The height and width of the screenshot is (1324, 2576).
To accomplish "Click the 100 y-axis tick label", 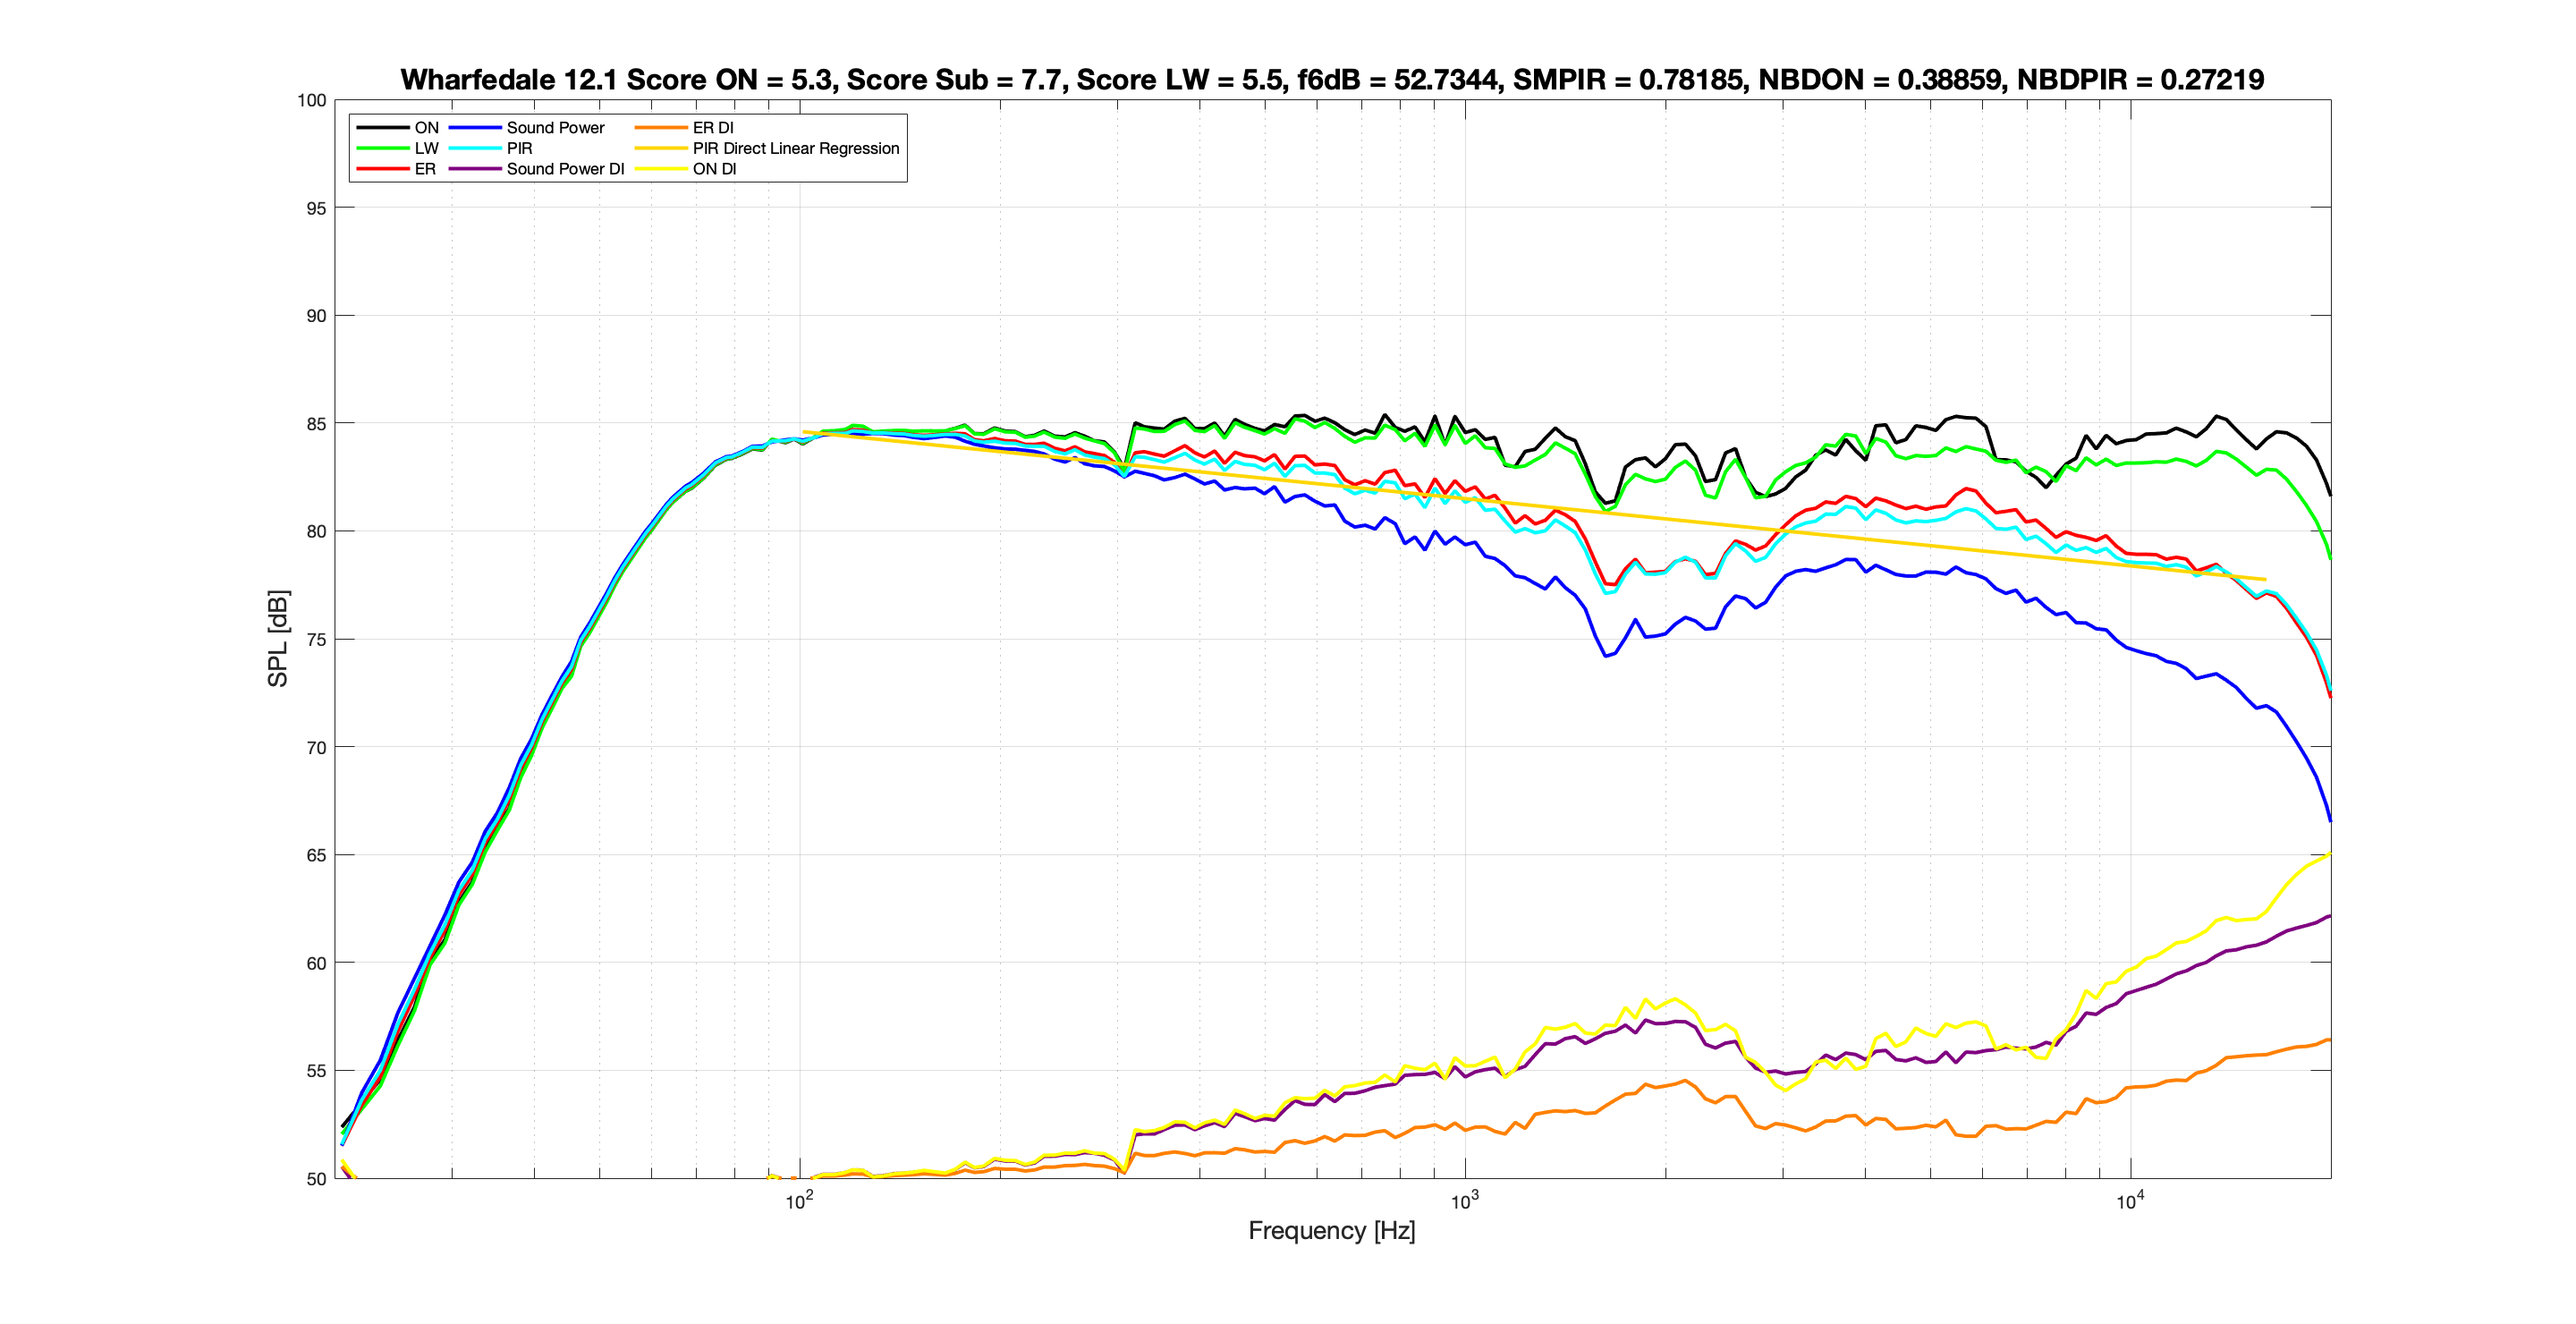I will click(x=312, y=100).
